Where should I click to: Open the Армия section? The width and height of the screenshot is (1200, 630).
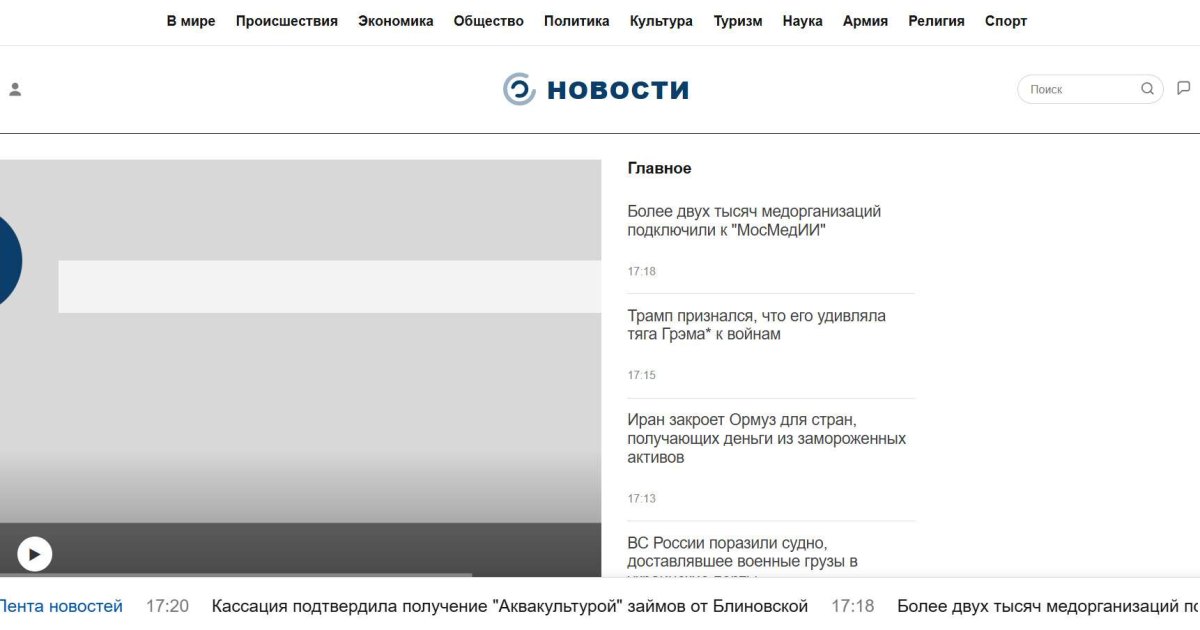(866, 21)
